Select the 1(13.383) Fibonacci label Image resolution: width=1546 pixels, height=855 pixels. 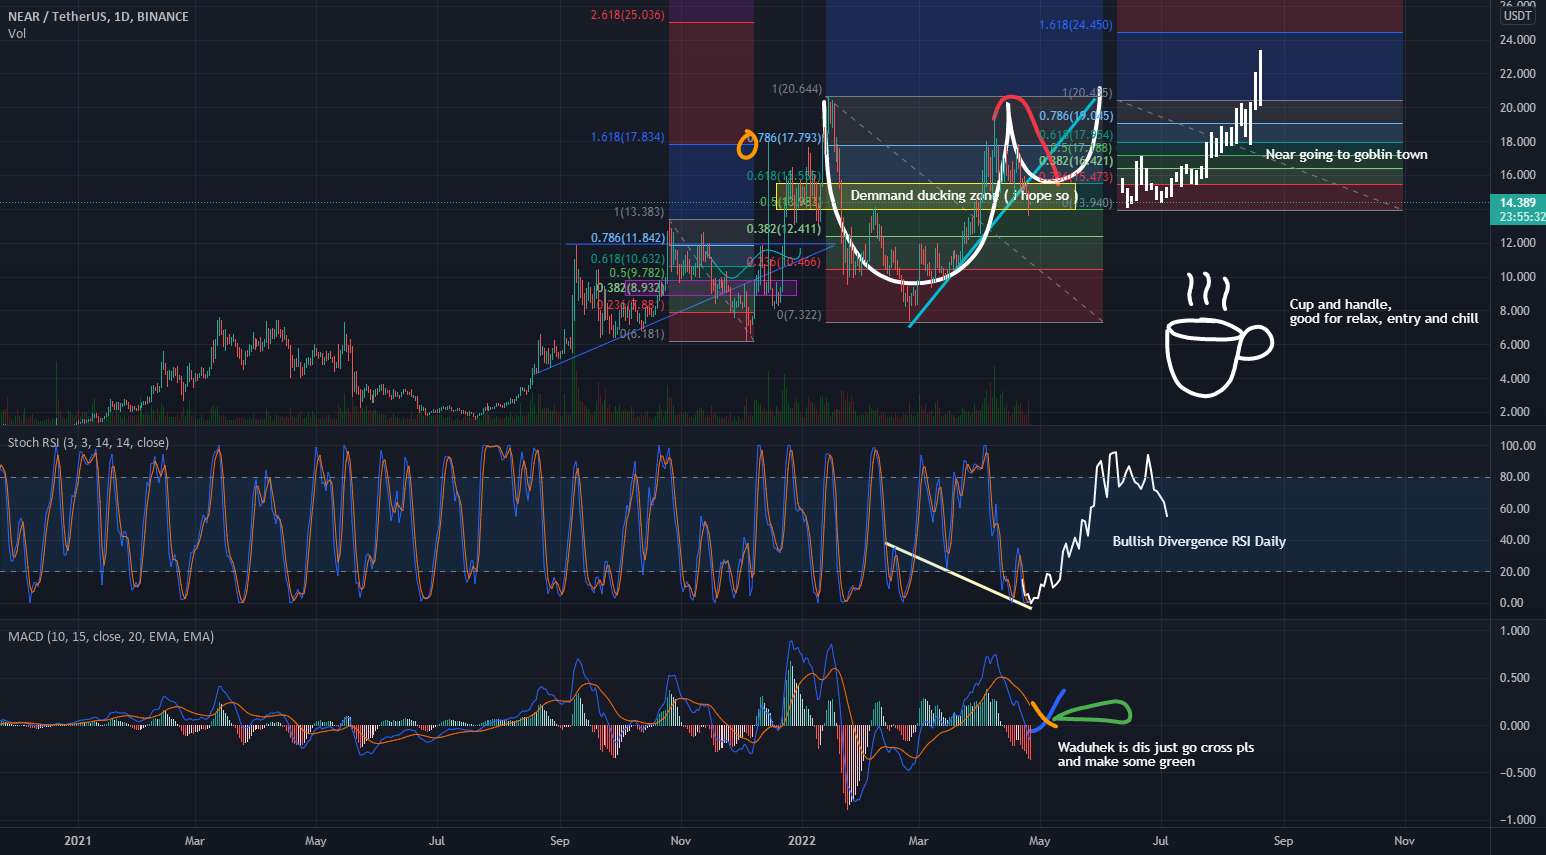(638, 212)
